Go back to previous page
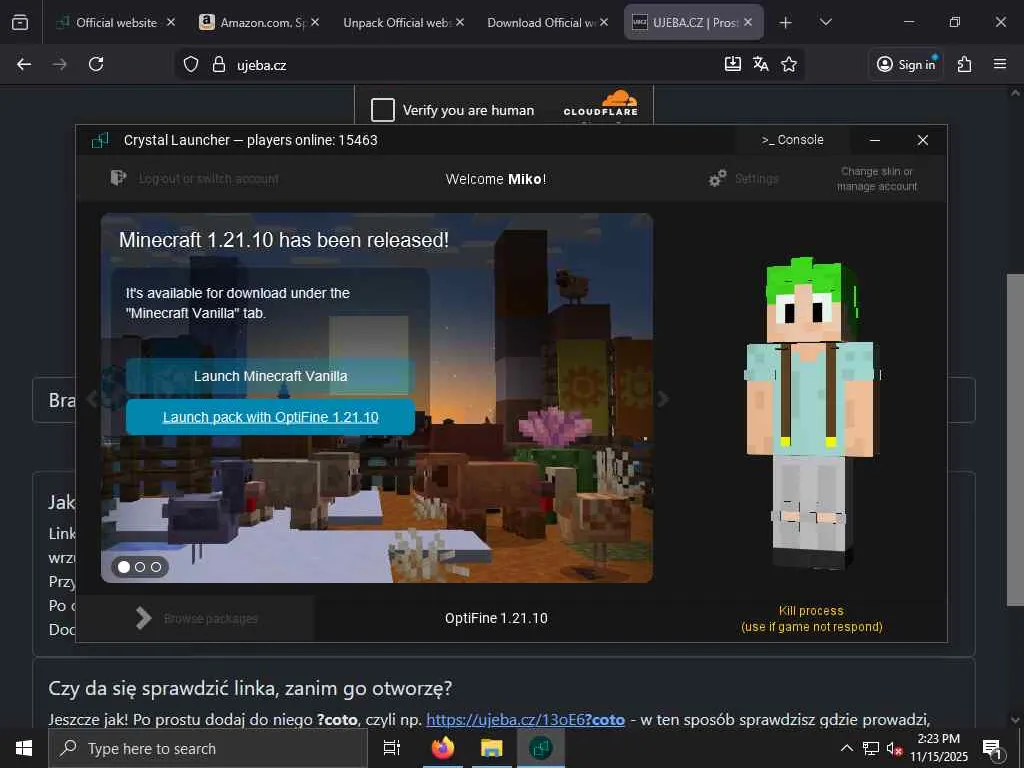Viewport: 1024px width, 768px height. [24, 64]
